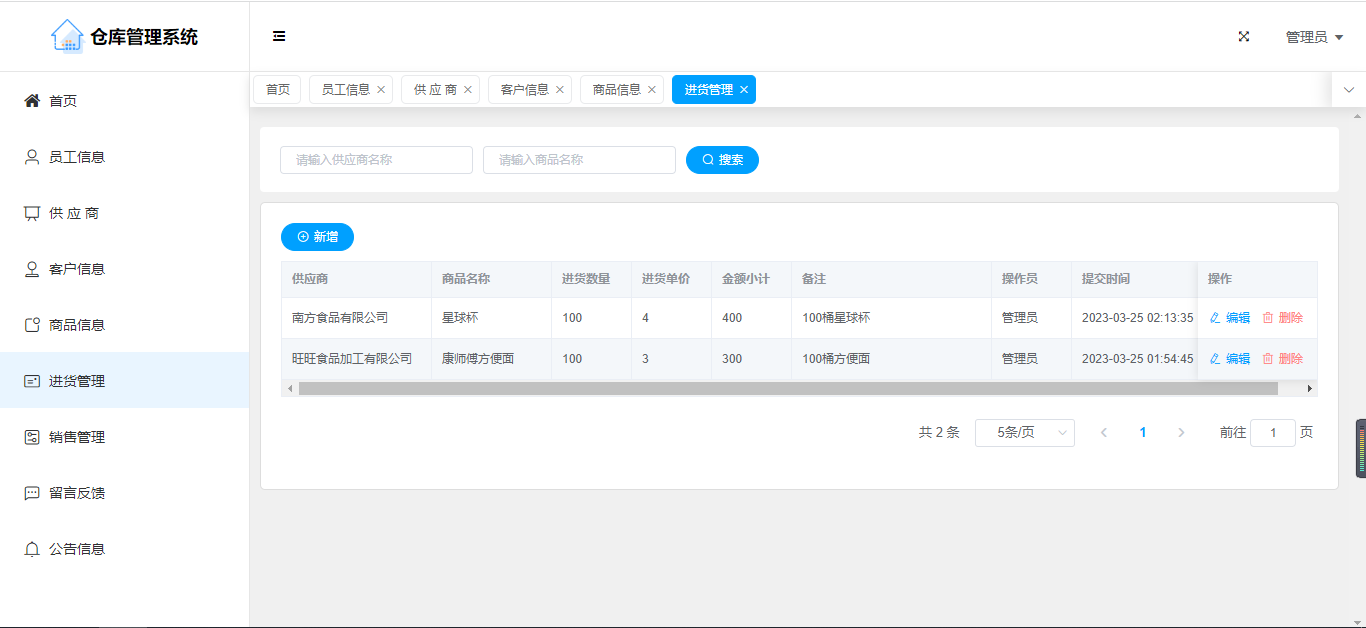
Task: Close the 商品信息 tab
Action: click(652, 90)
